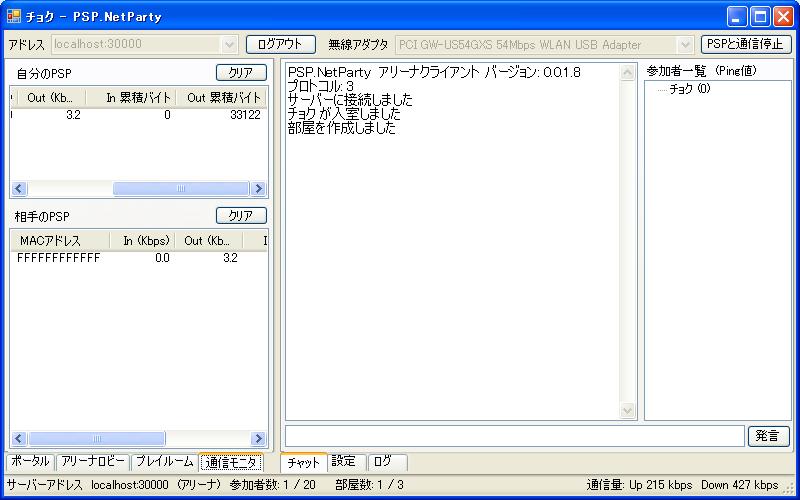Switch to the プレイルーム tab
This screenshot has height=500, width=800.
click(164, 462)
